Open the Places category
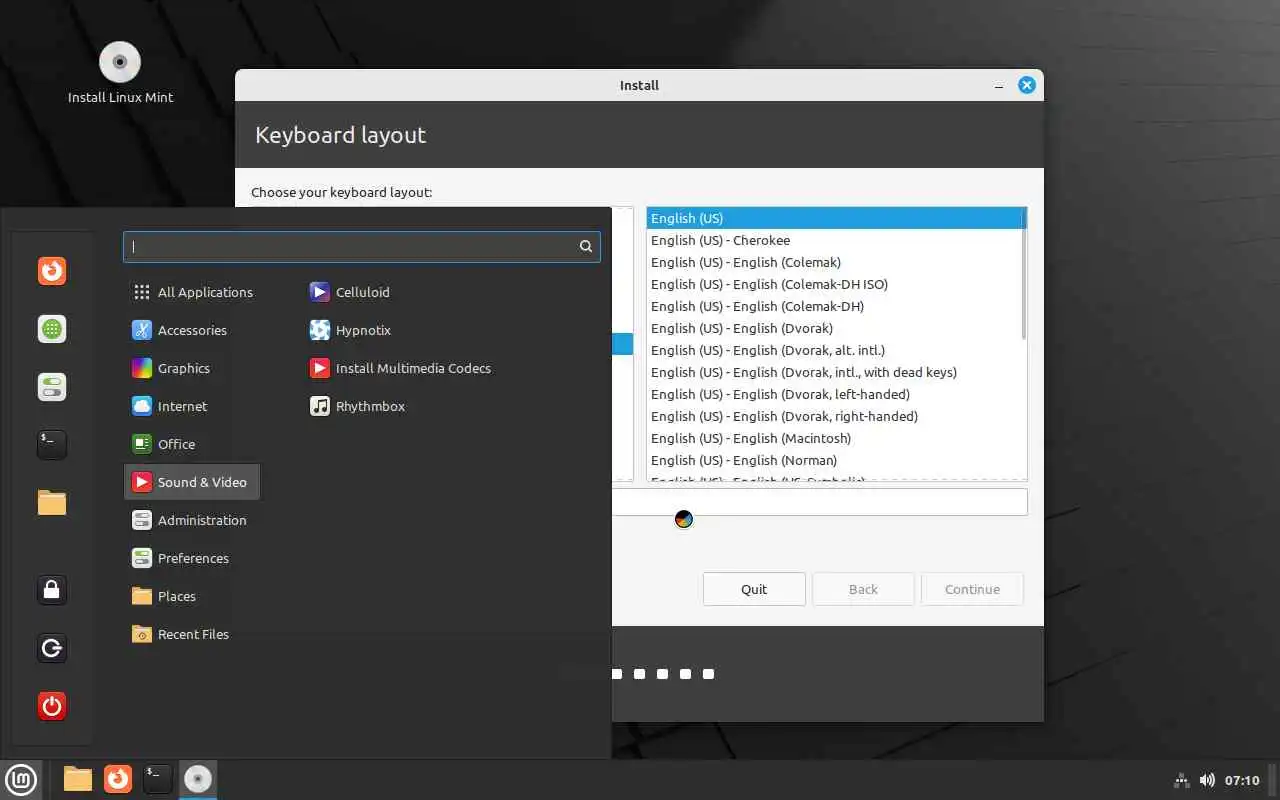This screenshot has width=1280, height=800. (x=192, y=596)
